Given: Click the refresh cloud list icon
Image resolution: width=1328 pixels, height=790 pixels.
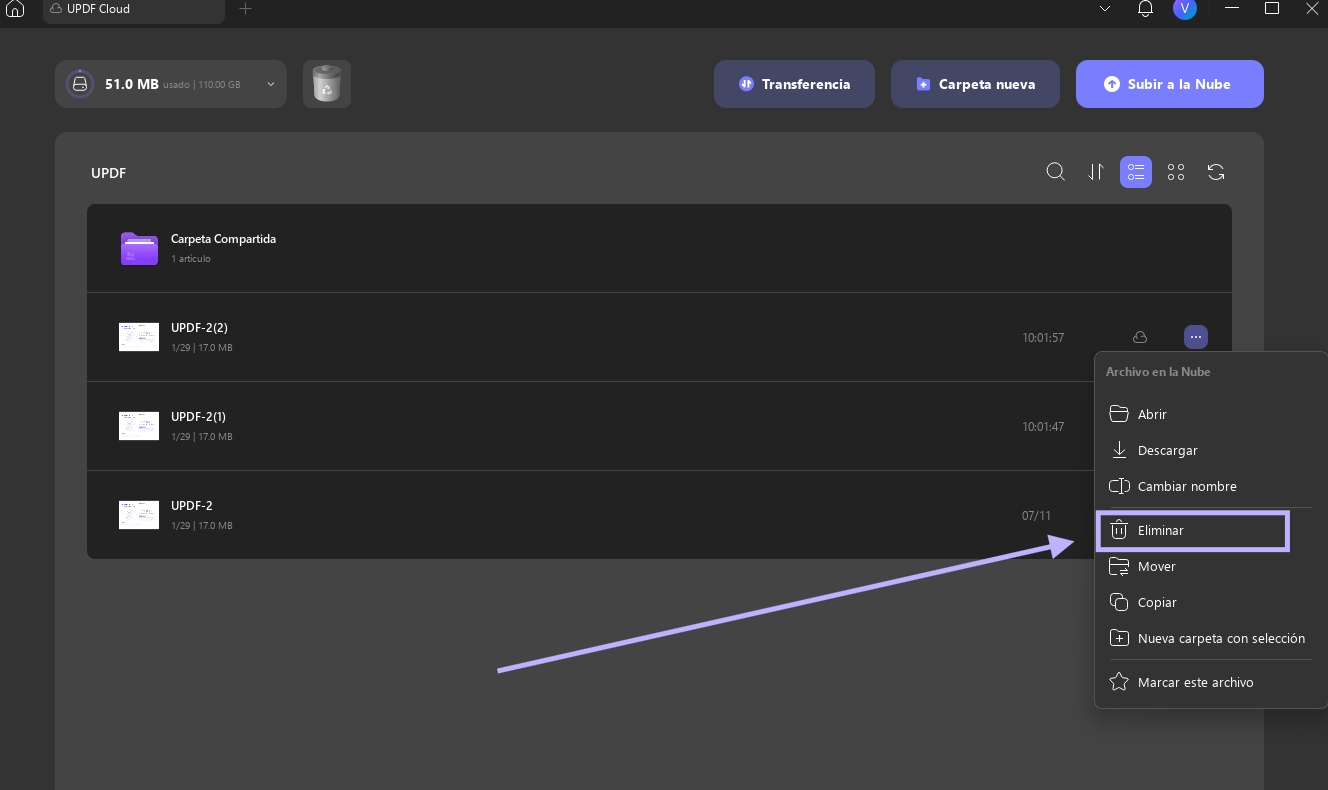Looking at the screenshot, I should point(1216,172).
